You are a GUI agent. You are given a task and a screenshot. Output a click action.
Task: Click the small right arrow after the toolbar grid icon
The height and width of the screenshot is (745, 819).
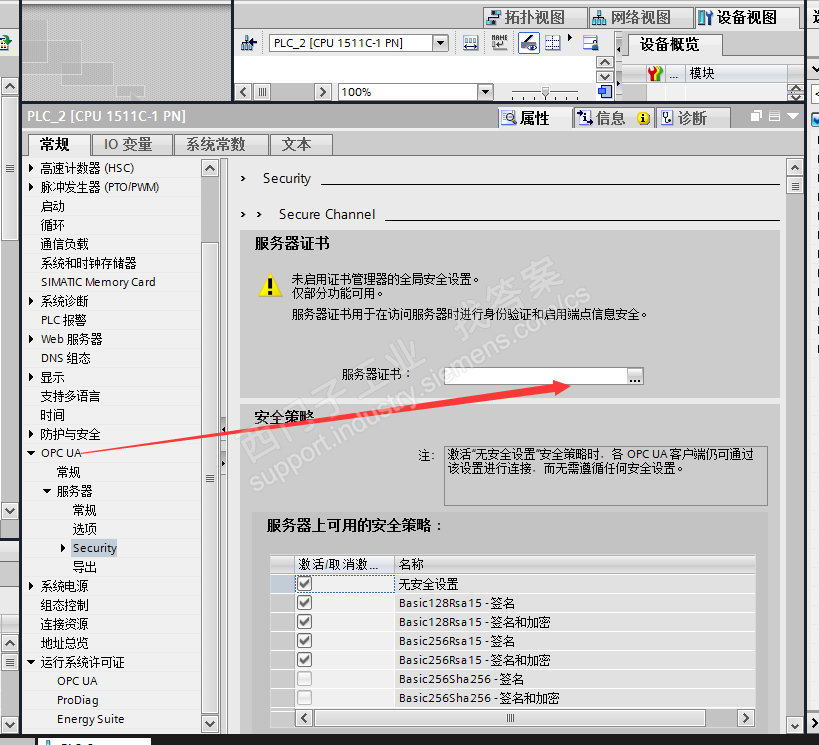coord(570,38)
